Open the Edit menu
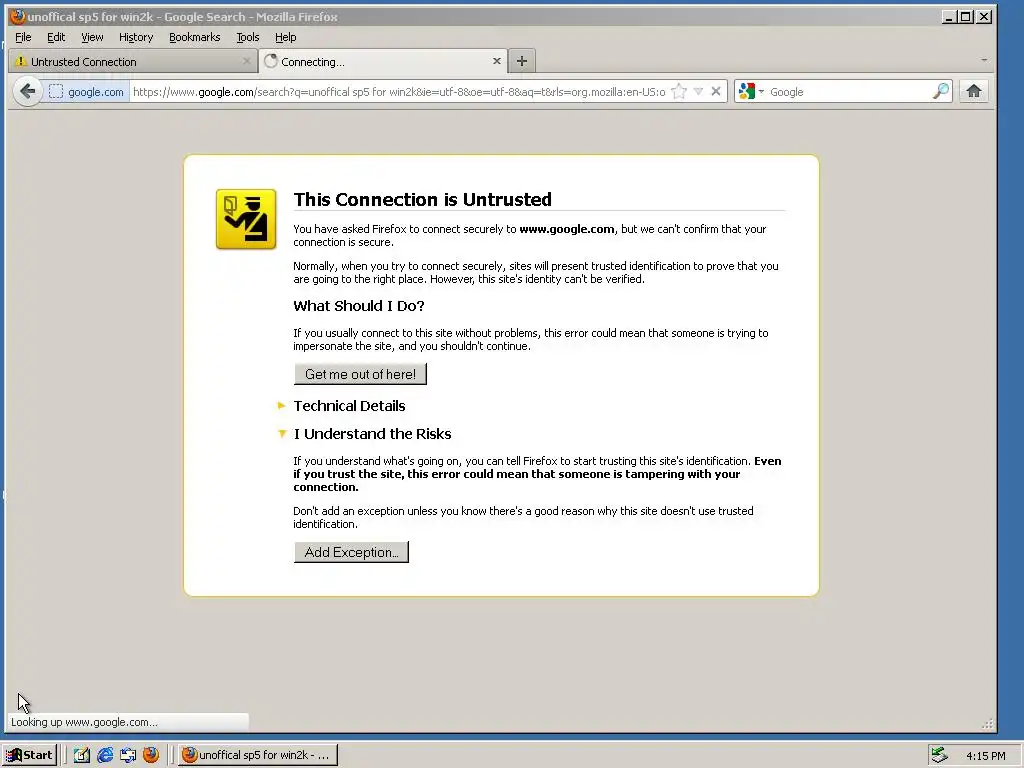This screenshot has width=1024, height=768. point(56,37)
